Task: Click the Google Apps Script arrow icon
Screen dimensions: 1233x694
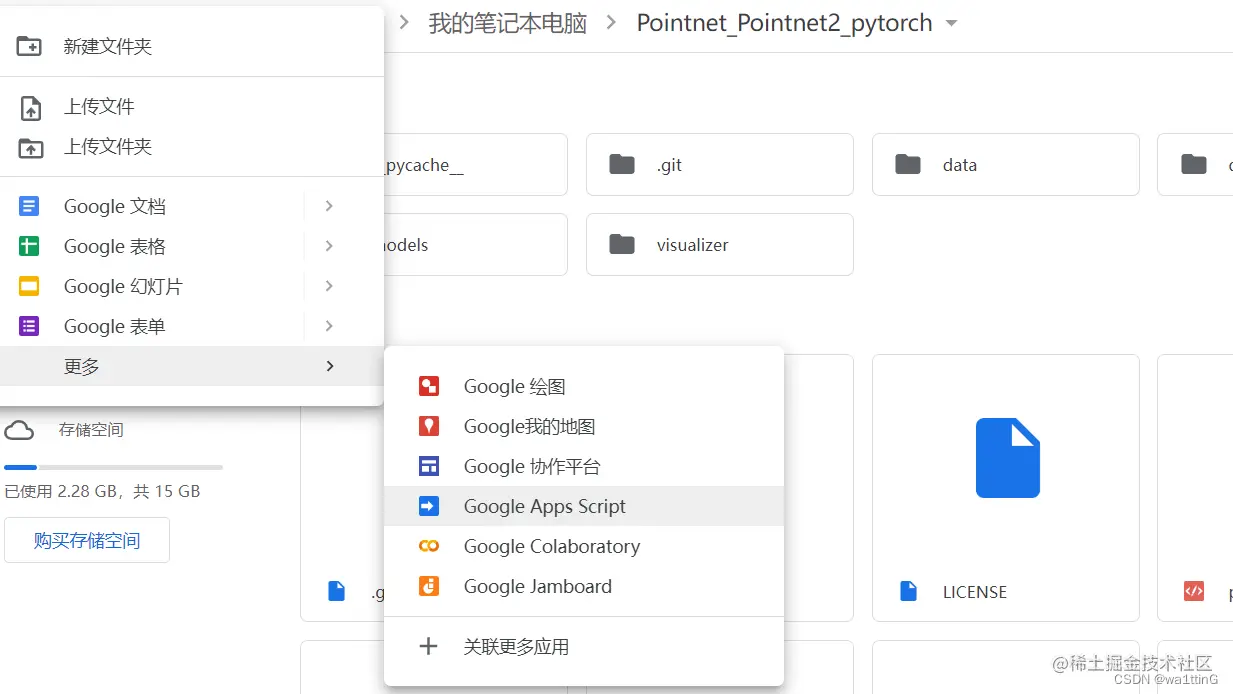Action: pos(429,507)
